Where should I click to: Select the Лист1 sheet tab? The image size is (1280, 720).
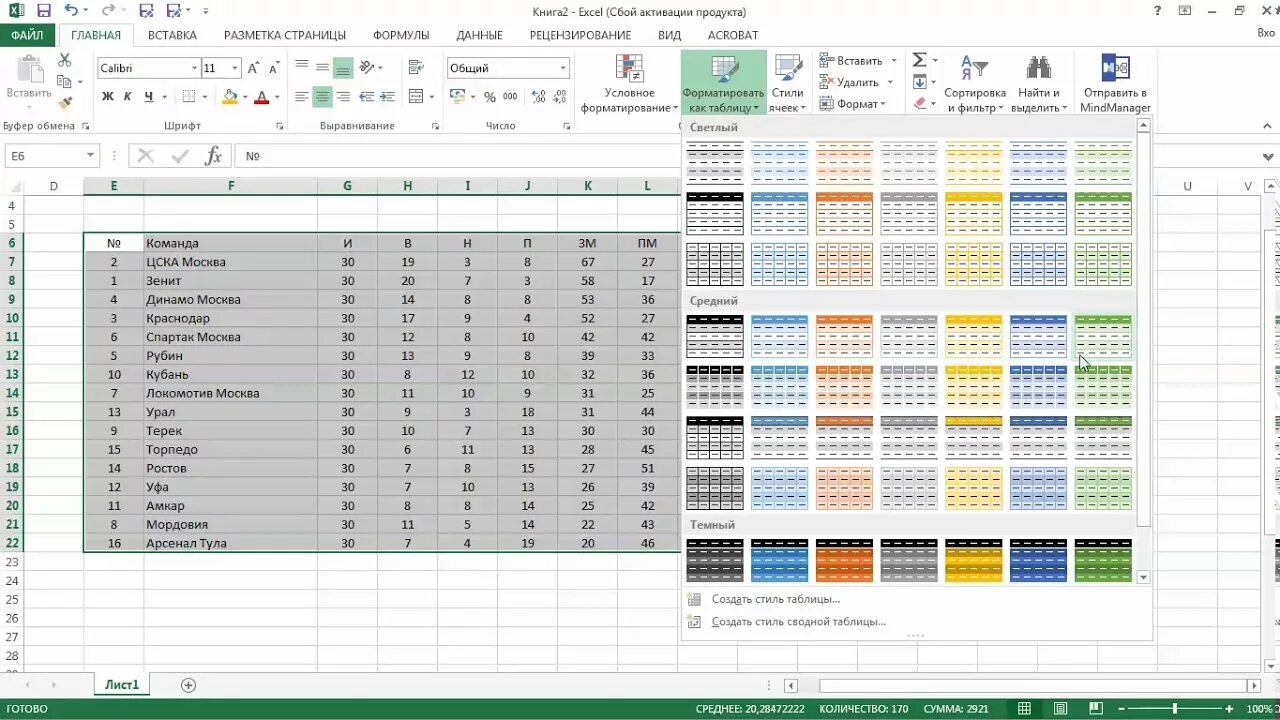coord(121,685)
